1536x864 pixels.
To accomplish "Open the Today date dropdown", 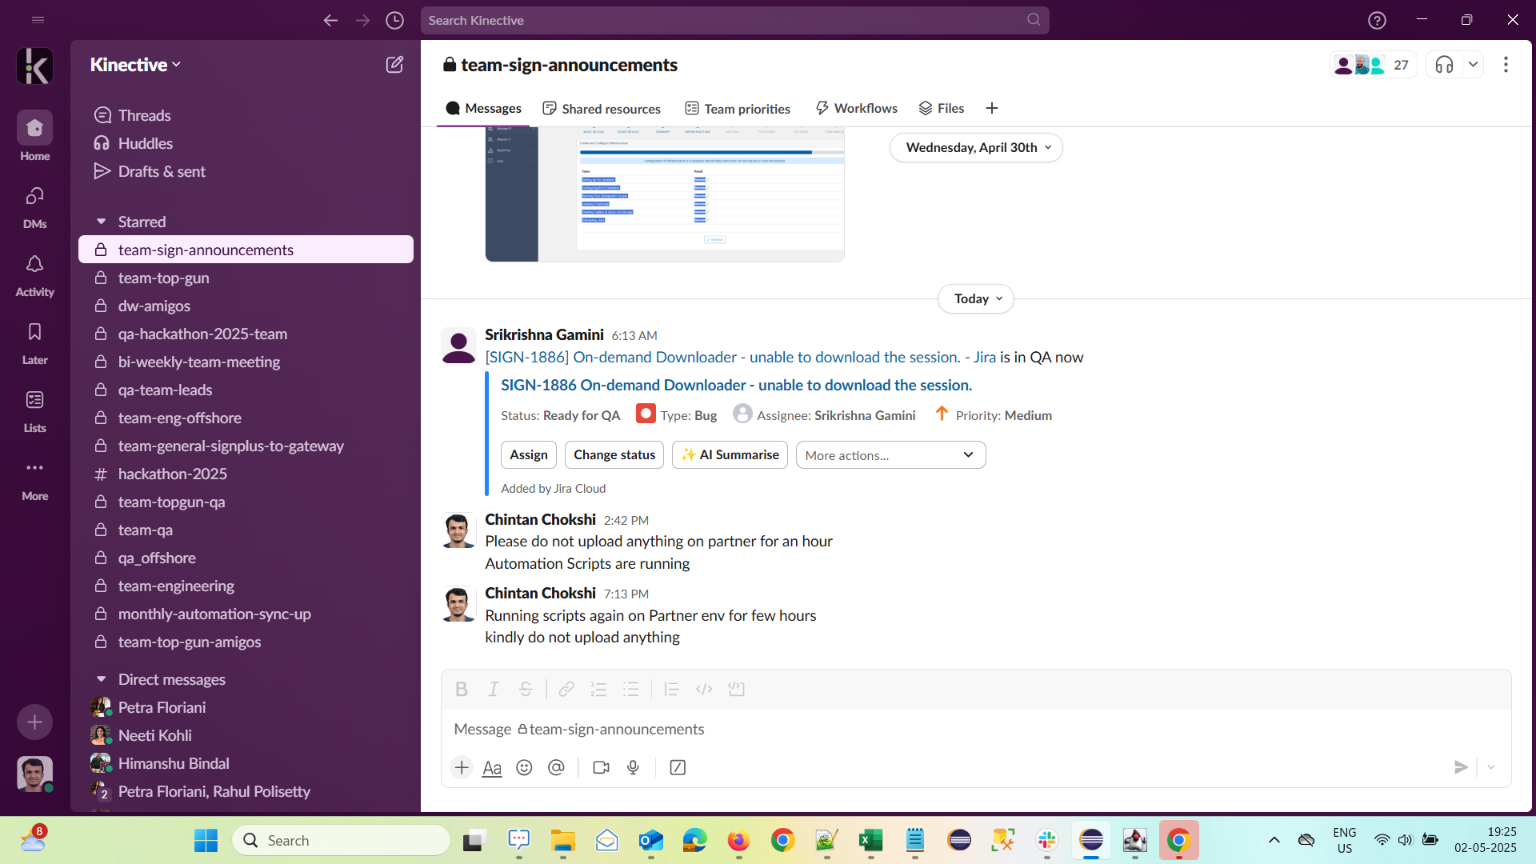I will [x=976, y=299].
